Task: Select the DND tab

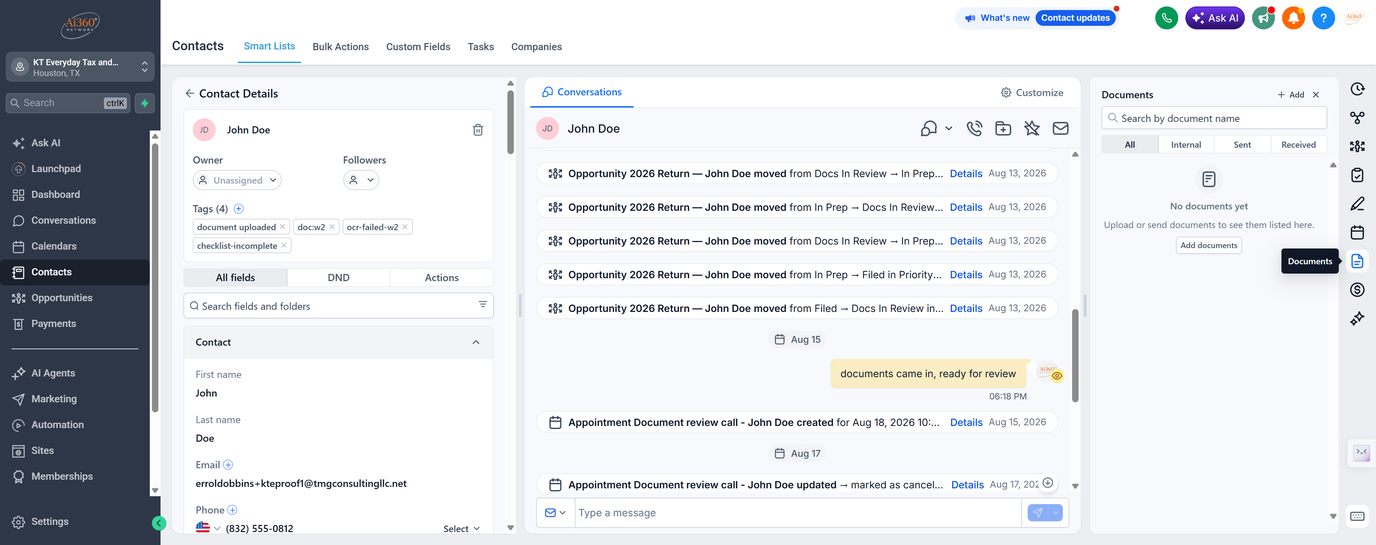Action: pos(338,277)
